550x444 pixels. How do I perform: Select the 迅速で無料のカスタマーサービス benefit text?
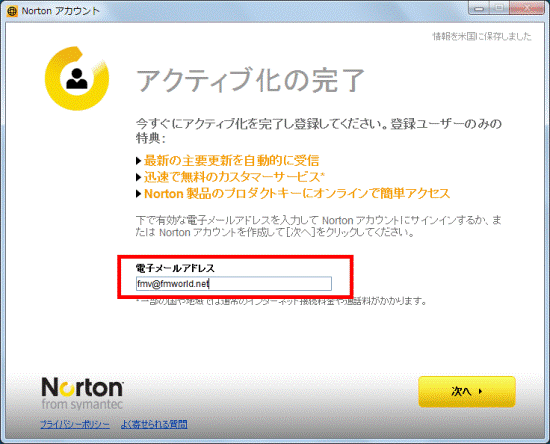point(234,177)
